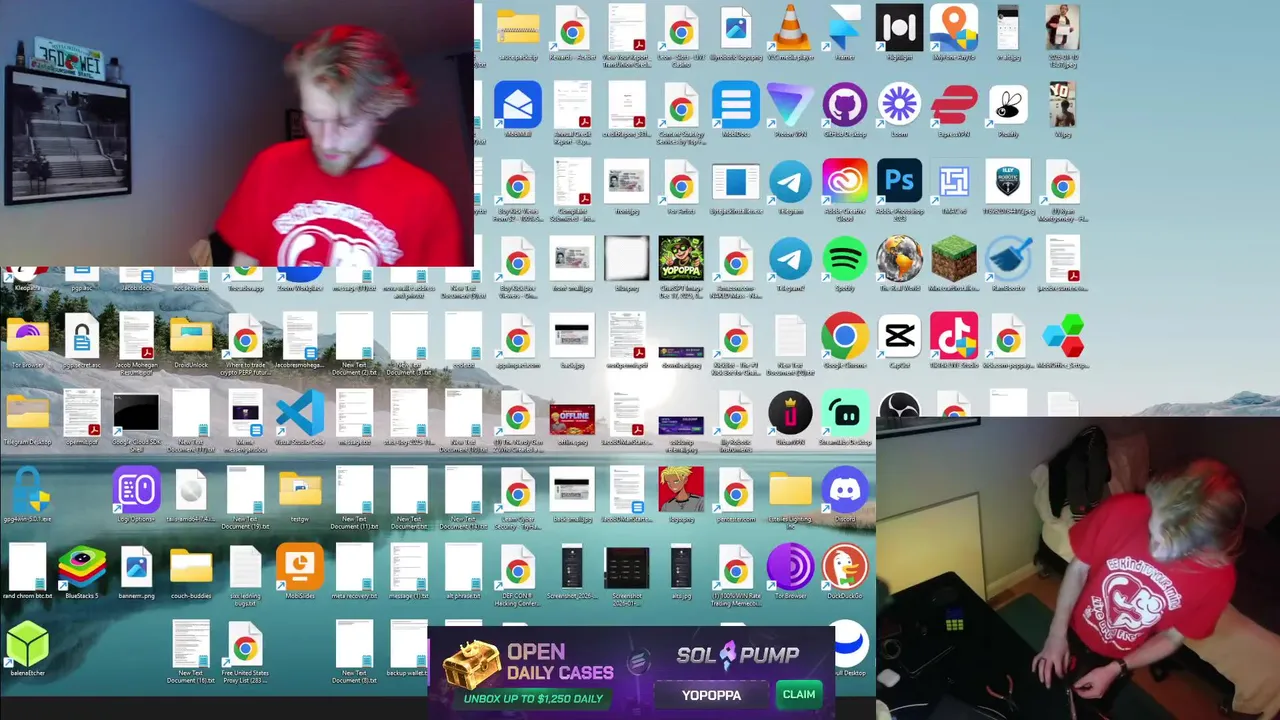This screenshot has height=720, width=1280.
Task: Select the zipped folder at top of desktop
Action: point(518,29)
